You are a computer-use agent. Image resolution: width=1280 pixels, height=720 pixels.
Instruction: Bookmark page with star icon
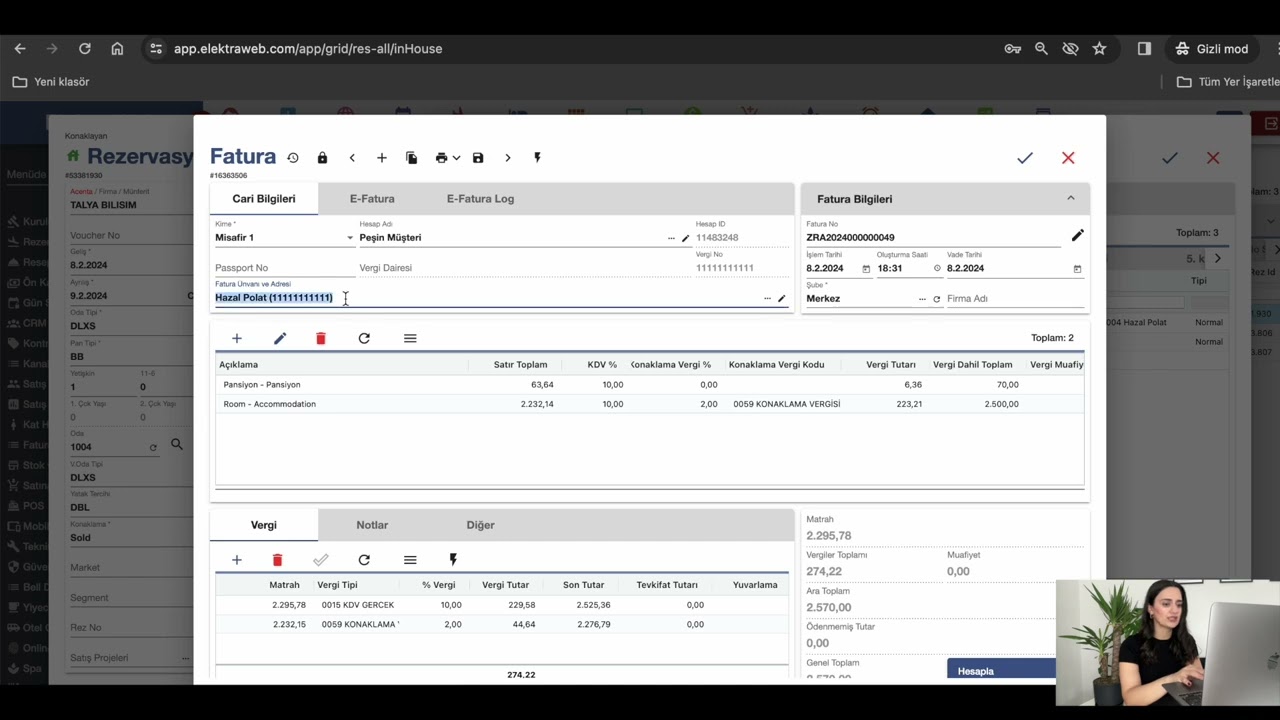[1099, 48]
